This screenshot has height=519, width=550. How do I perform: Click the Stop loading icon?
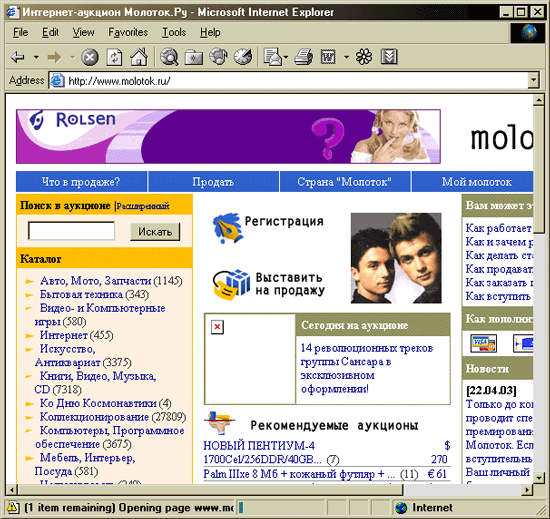tap(90, 57)
